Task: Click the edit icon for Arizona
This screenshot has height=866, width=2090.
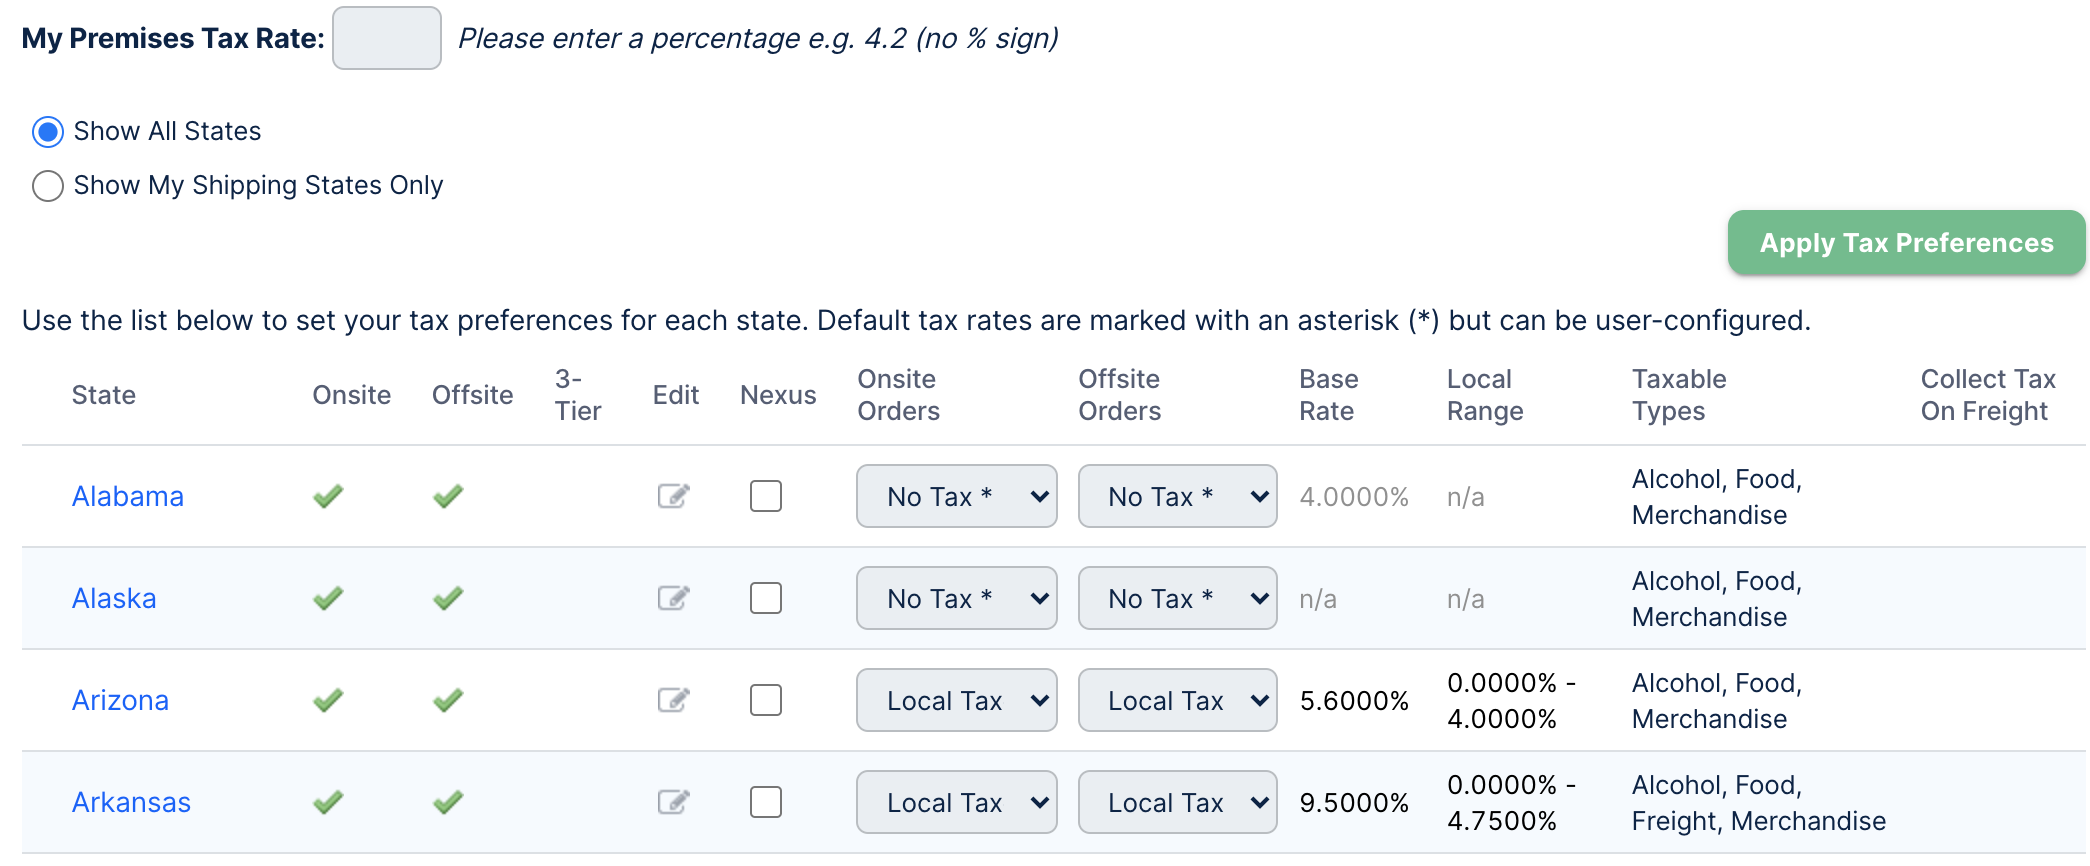Action: click(673, 700)
